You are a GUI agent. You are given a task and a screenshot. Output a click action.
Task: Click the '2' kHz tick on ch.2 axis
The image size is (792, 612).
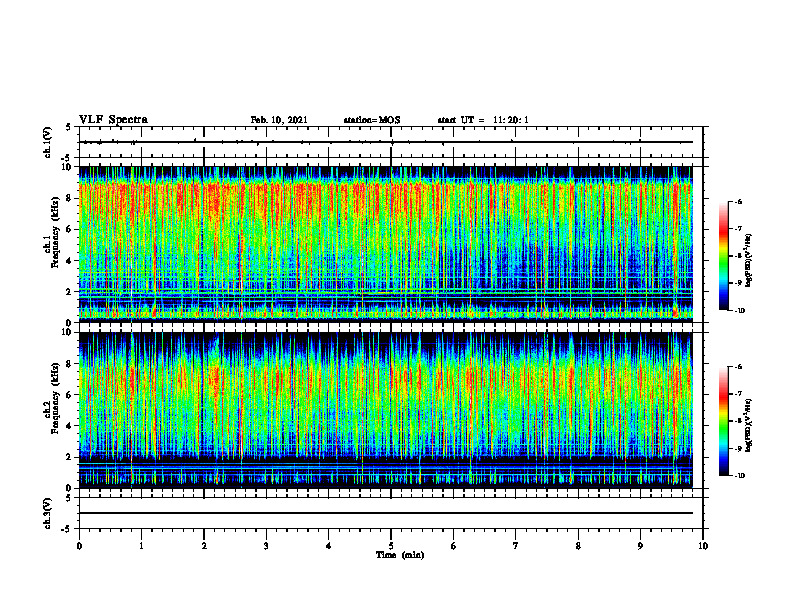70,457
